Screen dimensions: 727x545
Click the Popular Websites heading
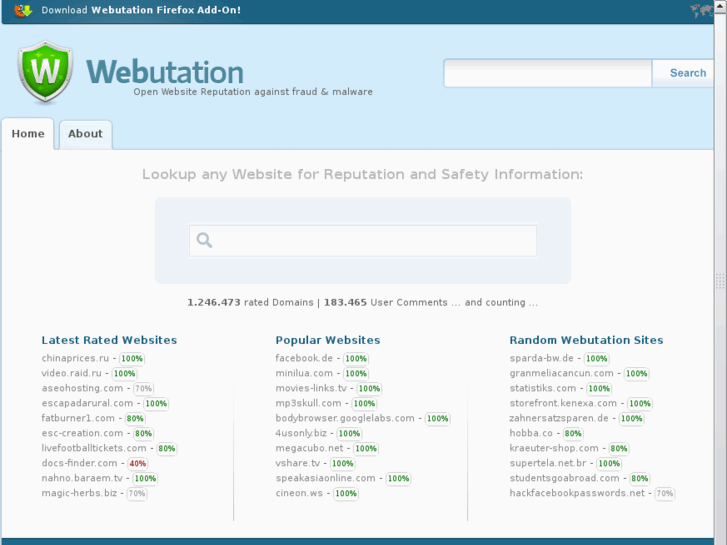[328, 340]
